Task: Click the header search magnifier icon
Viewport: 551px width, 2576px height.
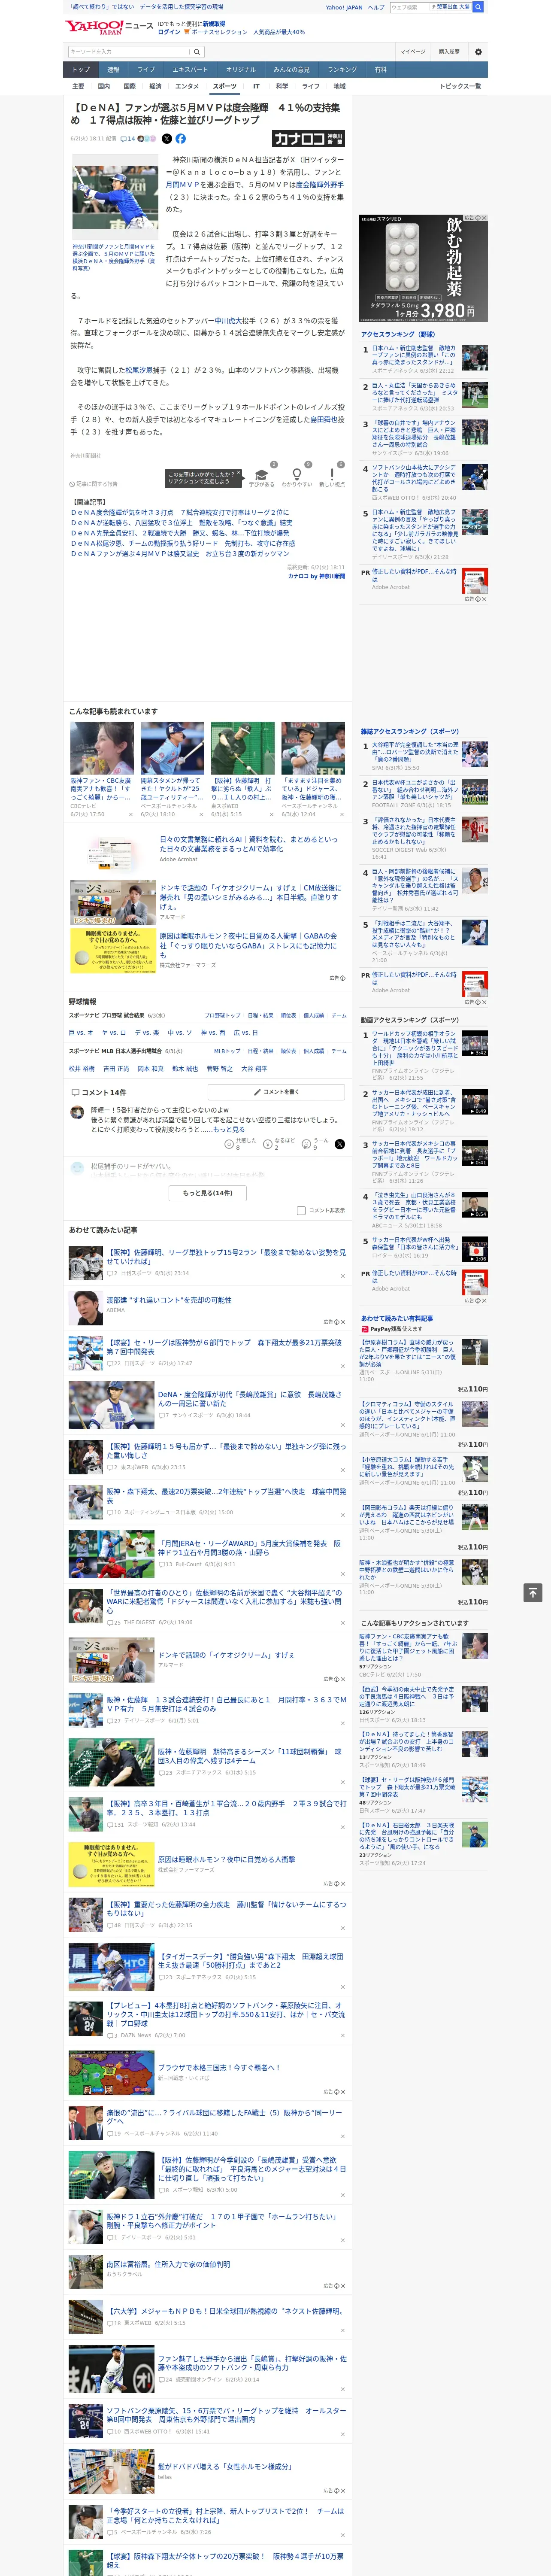Action: tap(197, 51)
